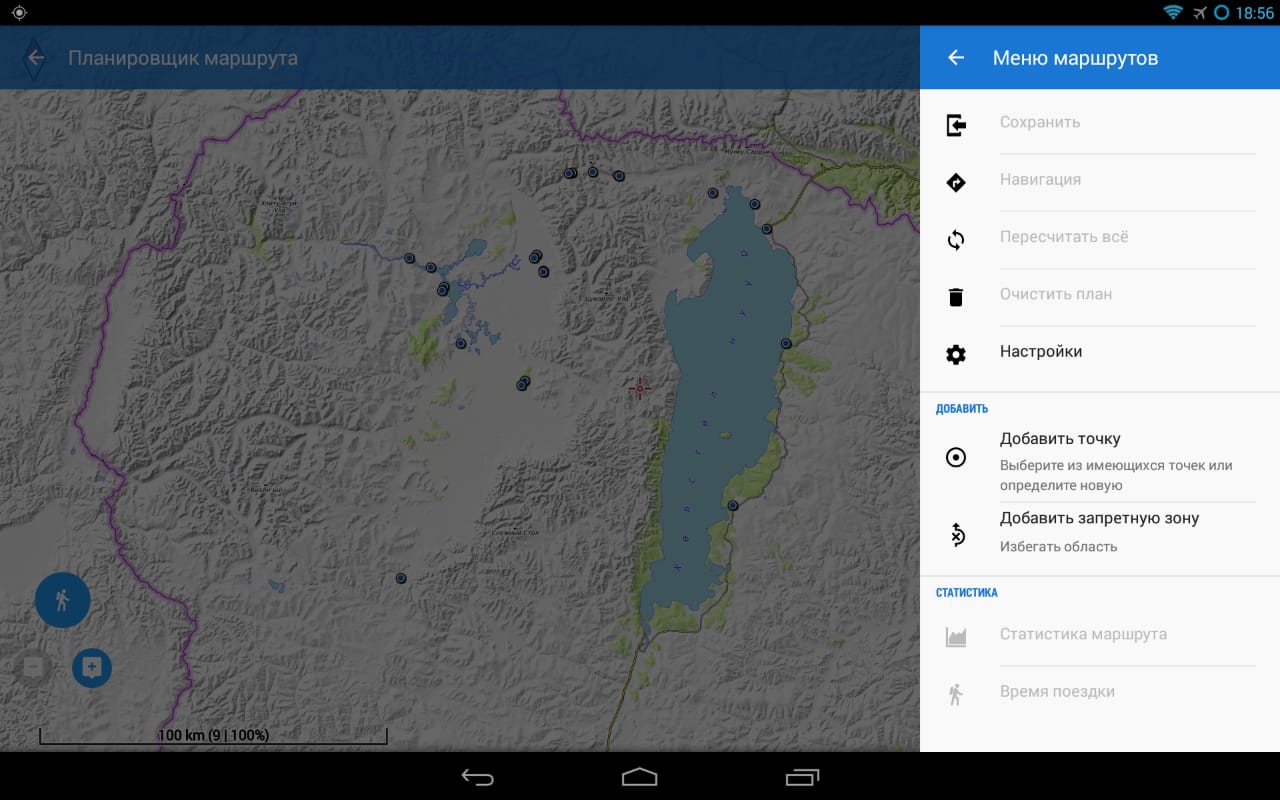The width and height of the screenshot is (1280, 800).
Task: Click the Пересчитать всё refresh icon
Action: pos(956,240)
